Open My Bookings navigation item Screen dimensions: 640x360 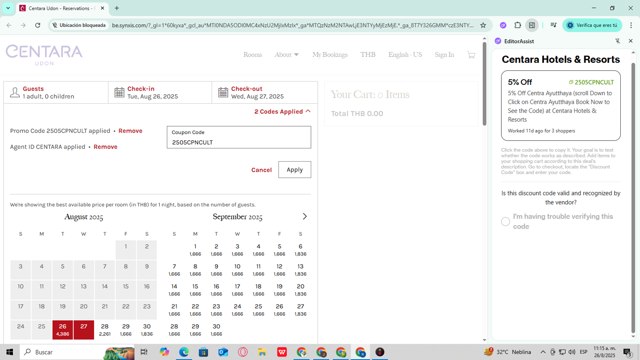point(330,55)
